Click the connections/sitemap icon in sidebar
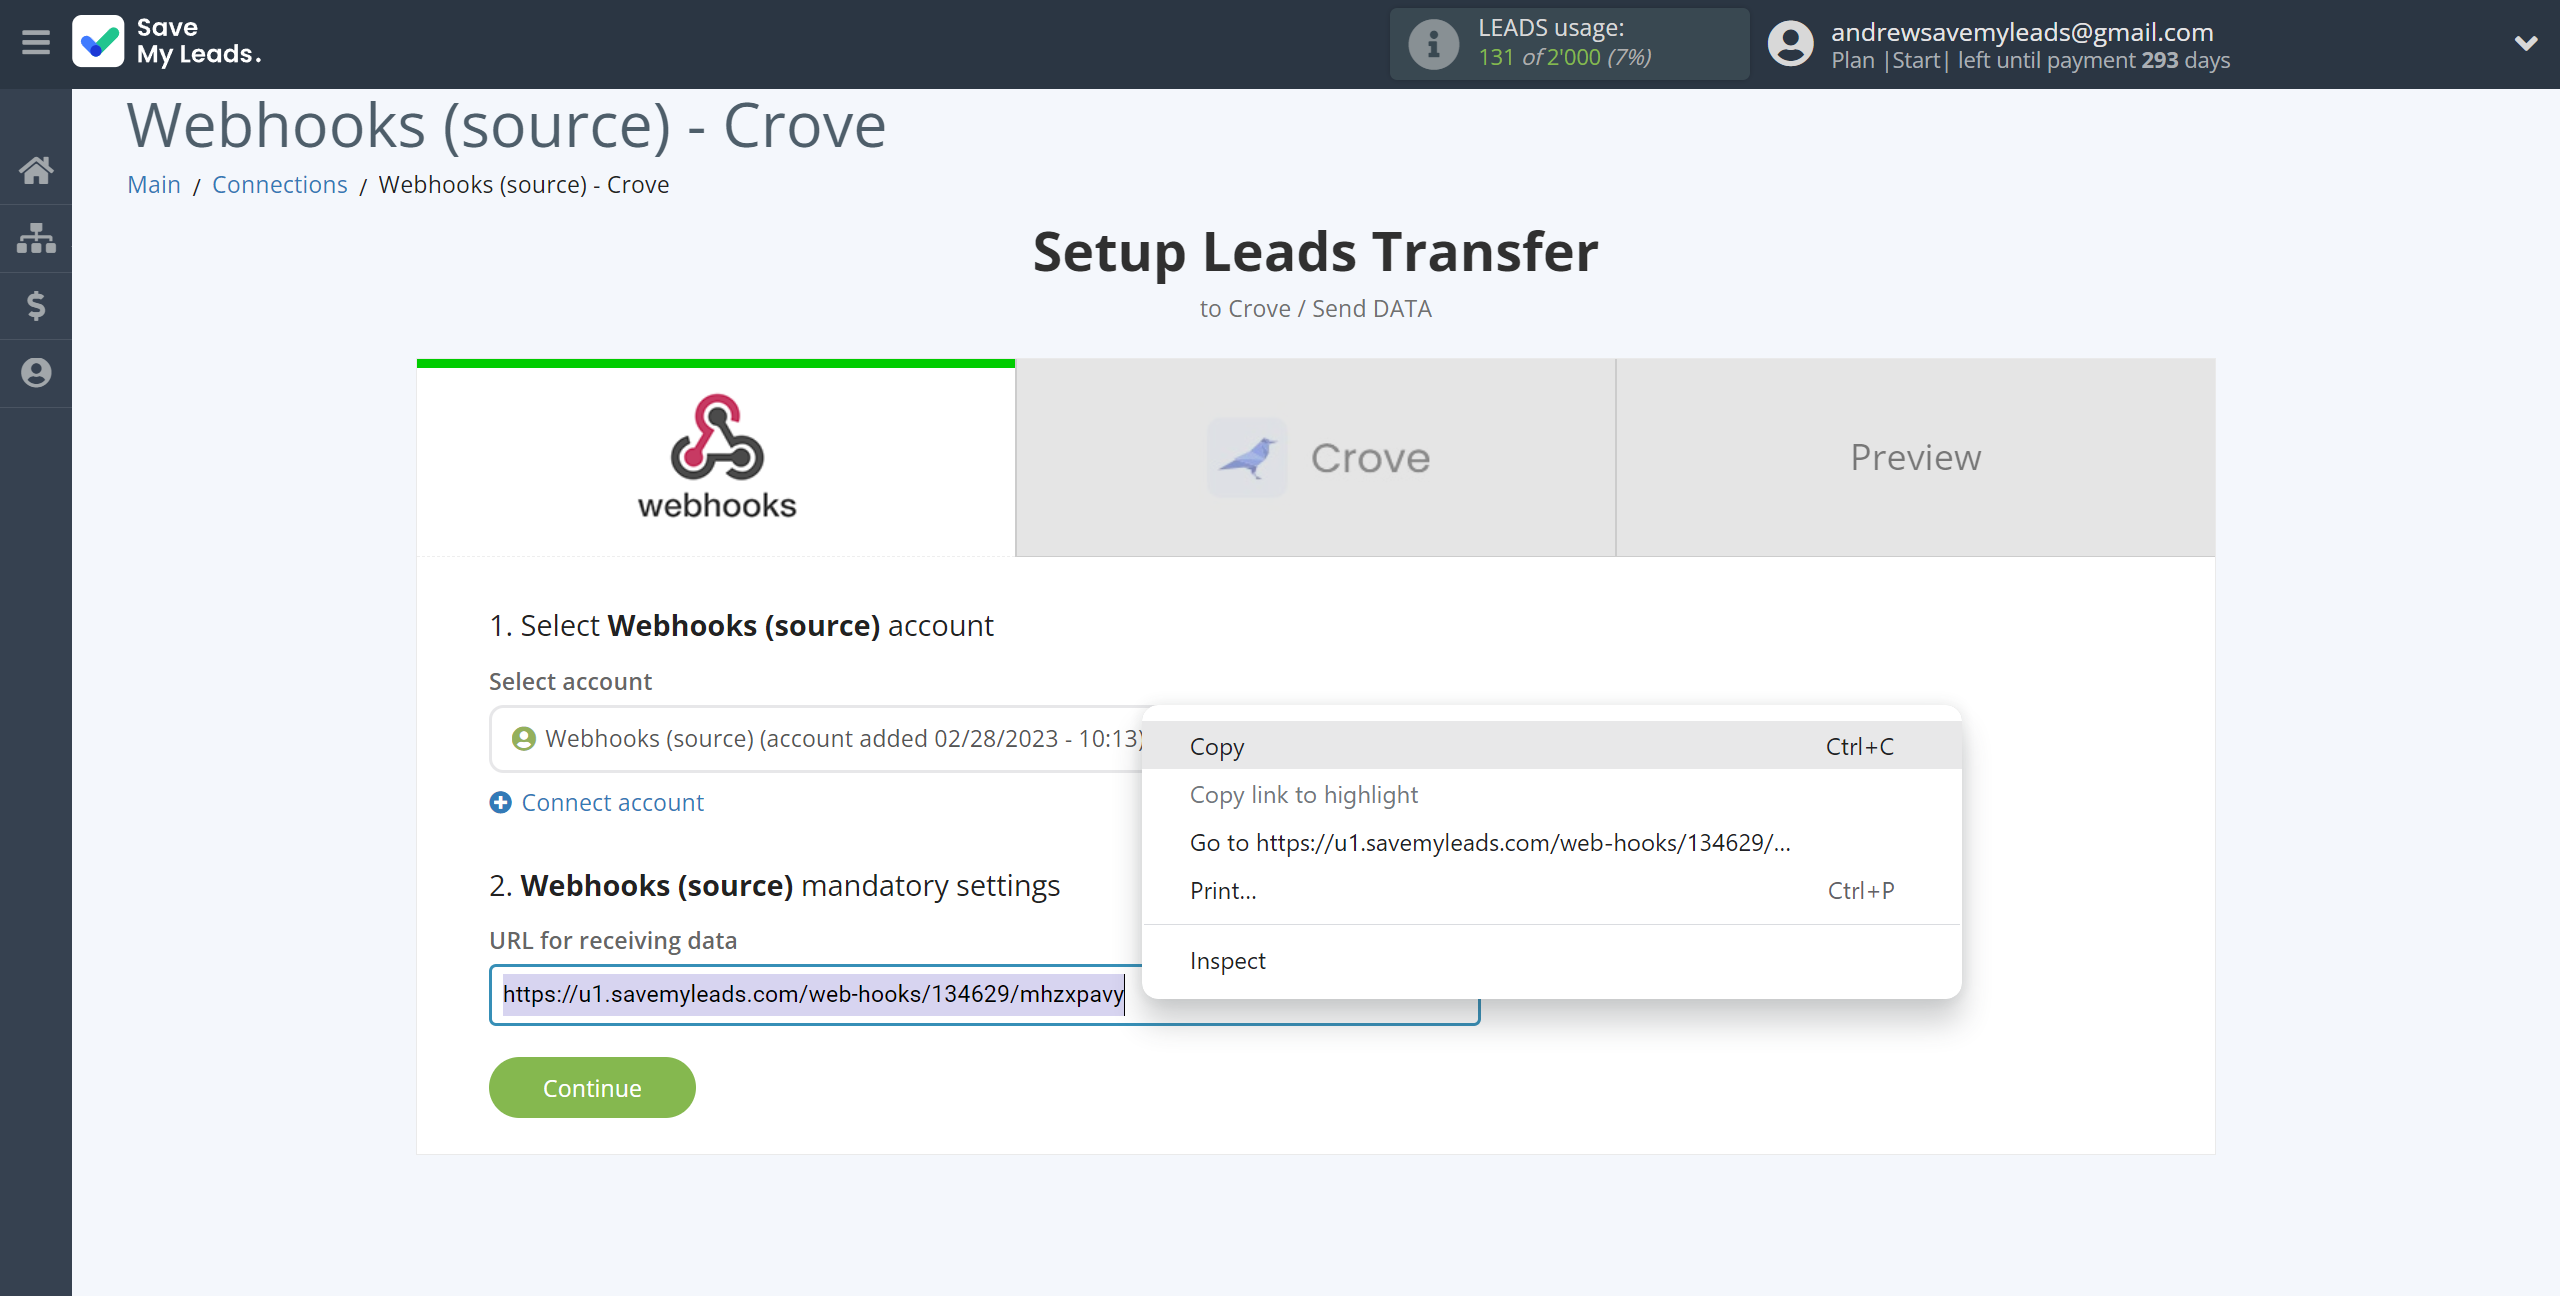Image resolution: width=2560 pixels, height=1296 pixels. tap(36, 236)
